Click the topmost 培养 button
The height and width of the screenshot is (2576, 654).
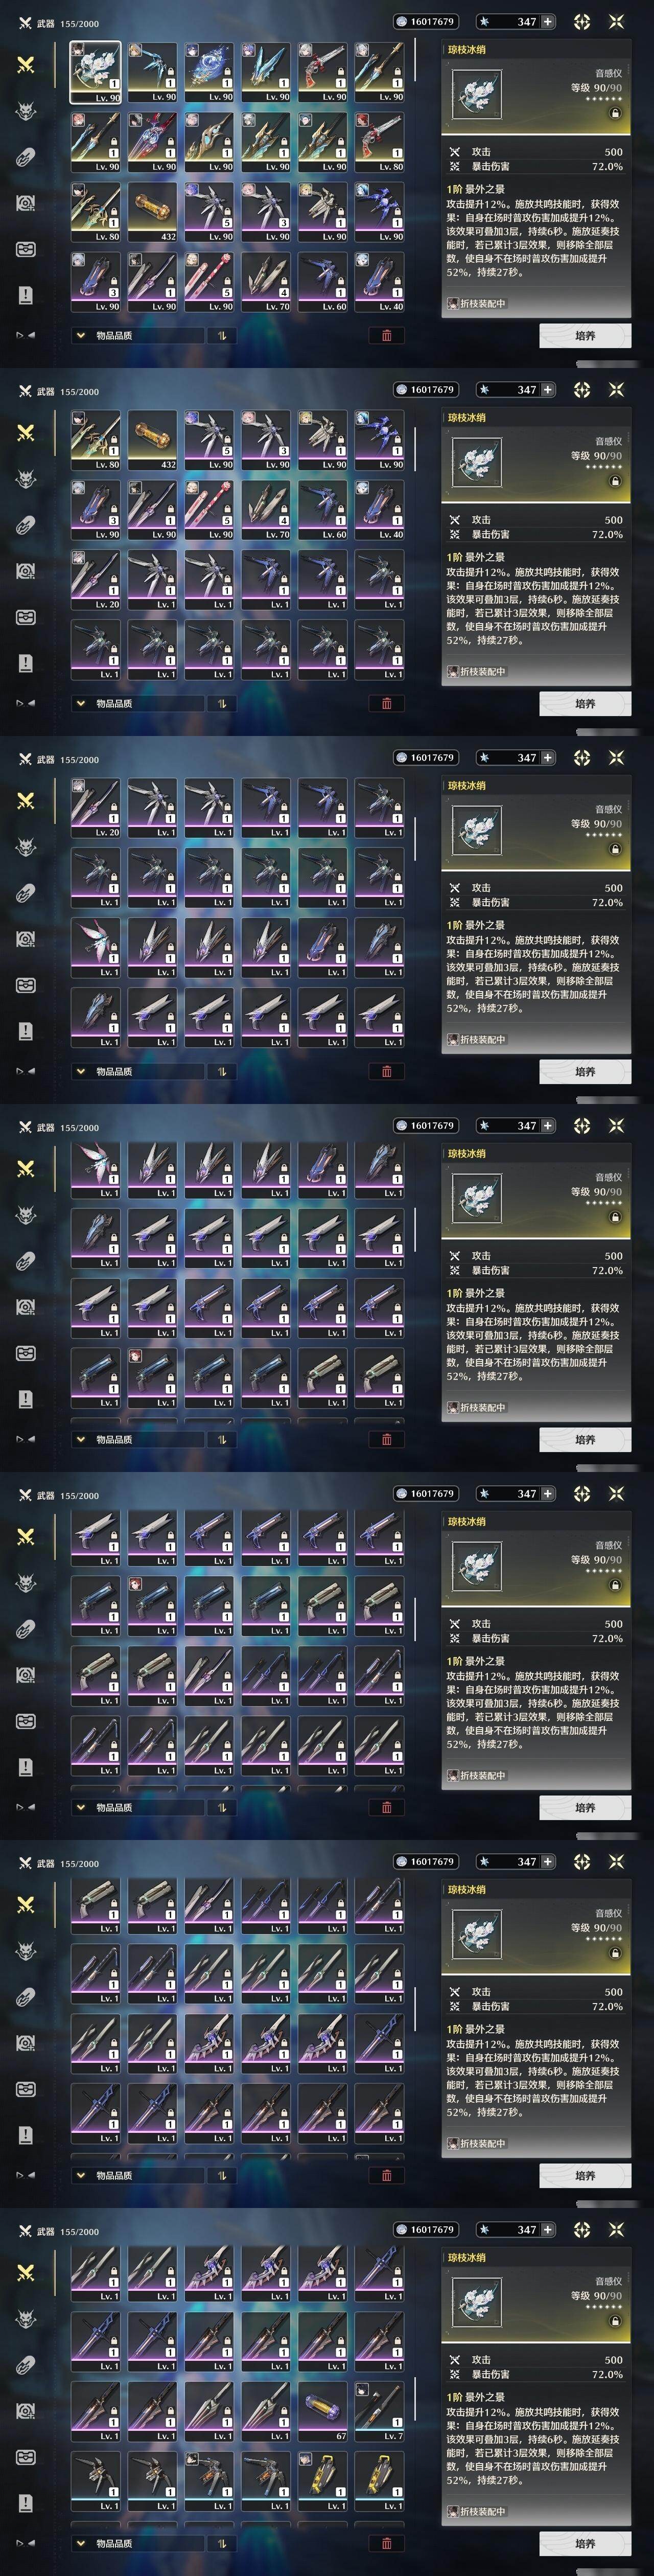[x=585, y=336]
